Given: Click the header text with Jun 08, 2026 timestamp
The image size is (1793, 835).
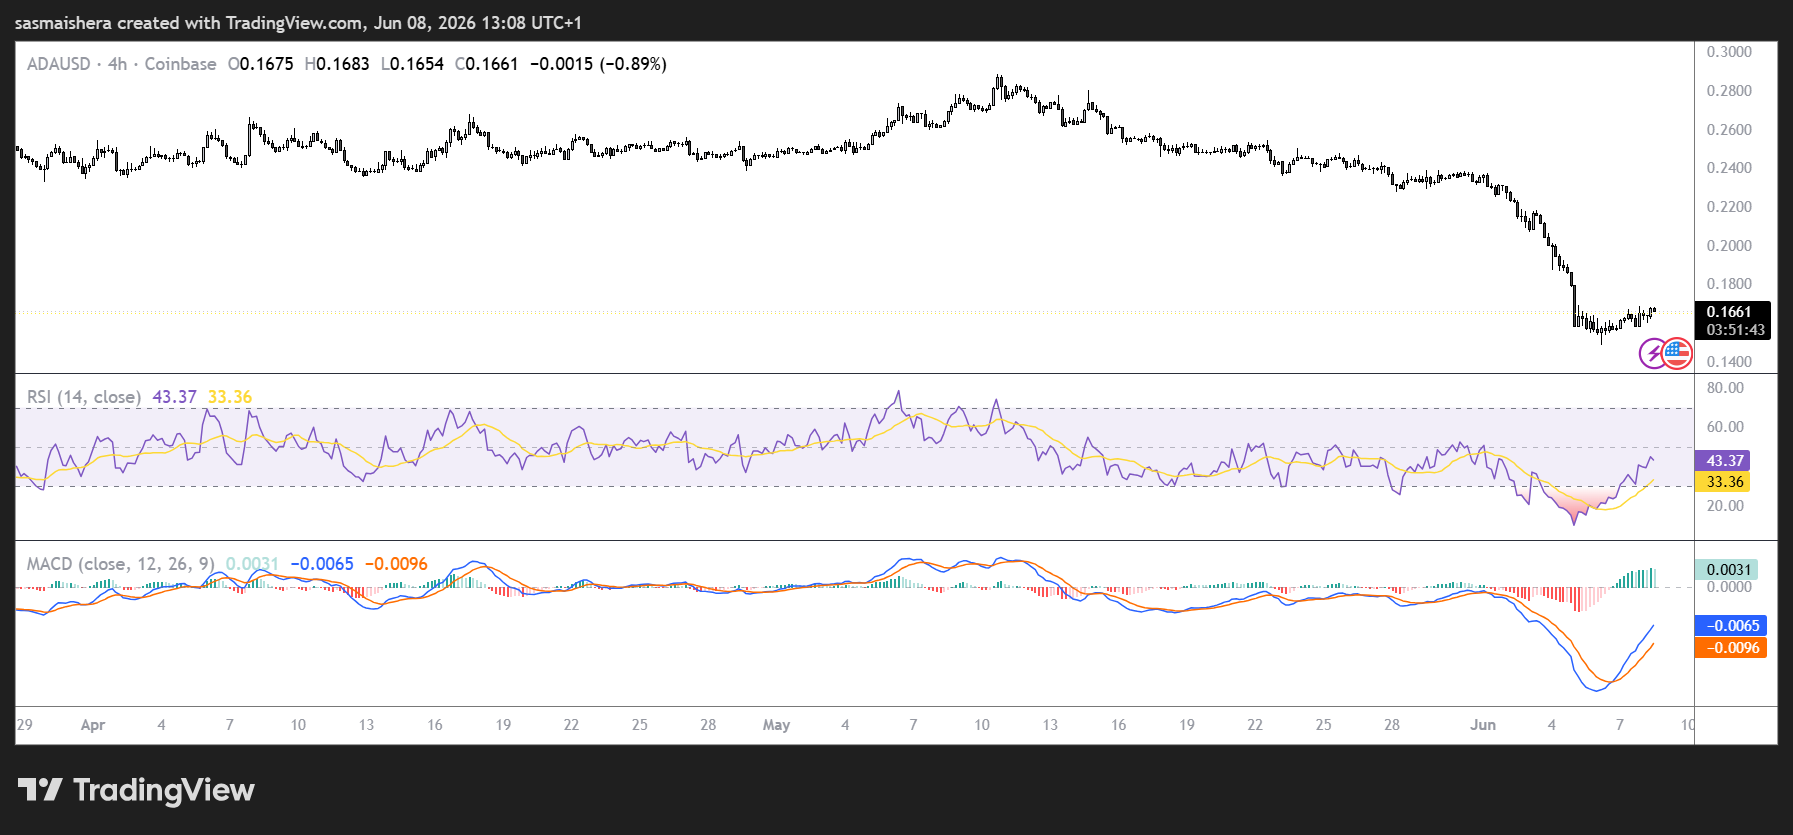Looking at the screenshot, I should point(298,22).
